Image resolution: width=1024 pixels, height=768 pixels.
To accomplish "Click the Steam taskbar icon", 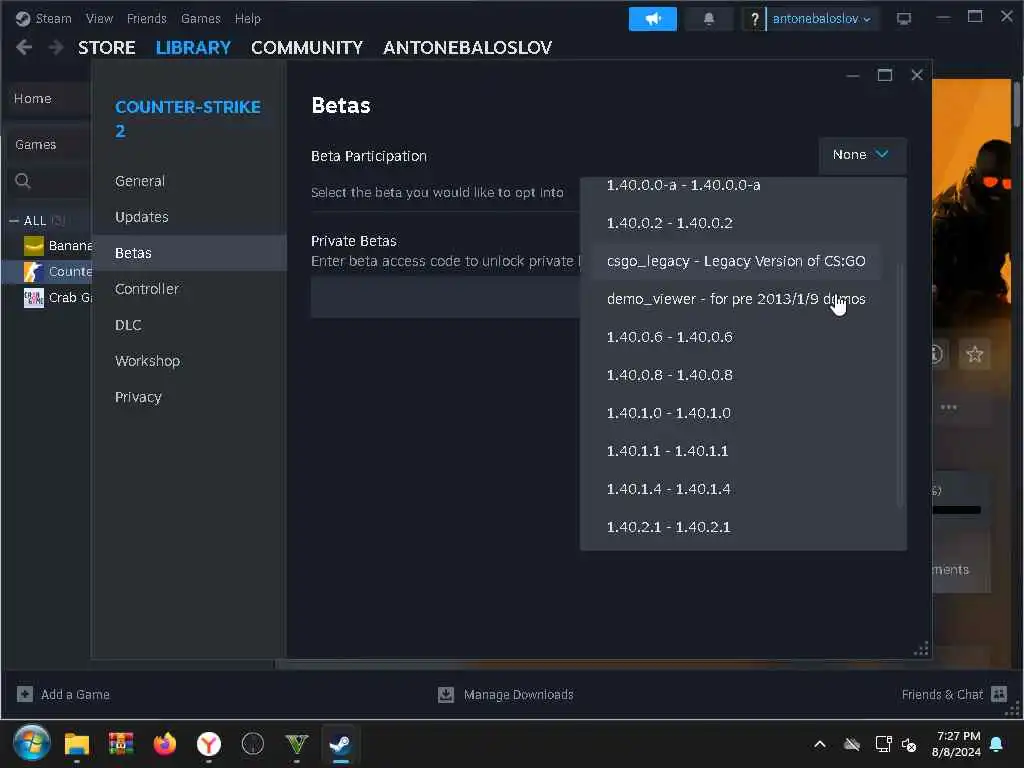I will point(340,744).
